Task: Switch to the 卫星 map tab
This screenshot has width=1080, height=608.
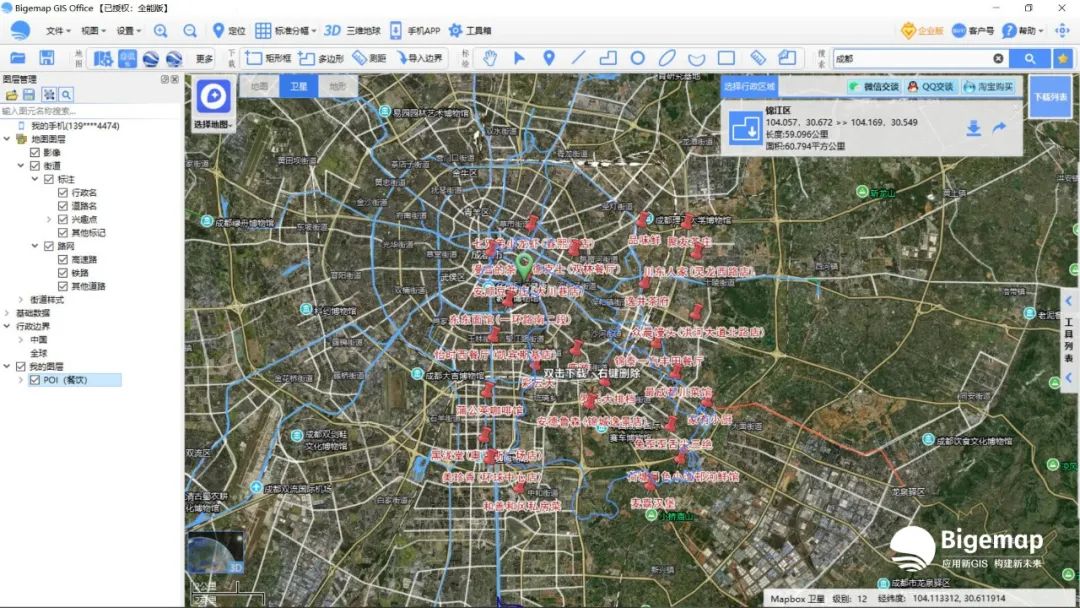Action: click(x=298, y=86)
